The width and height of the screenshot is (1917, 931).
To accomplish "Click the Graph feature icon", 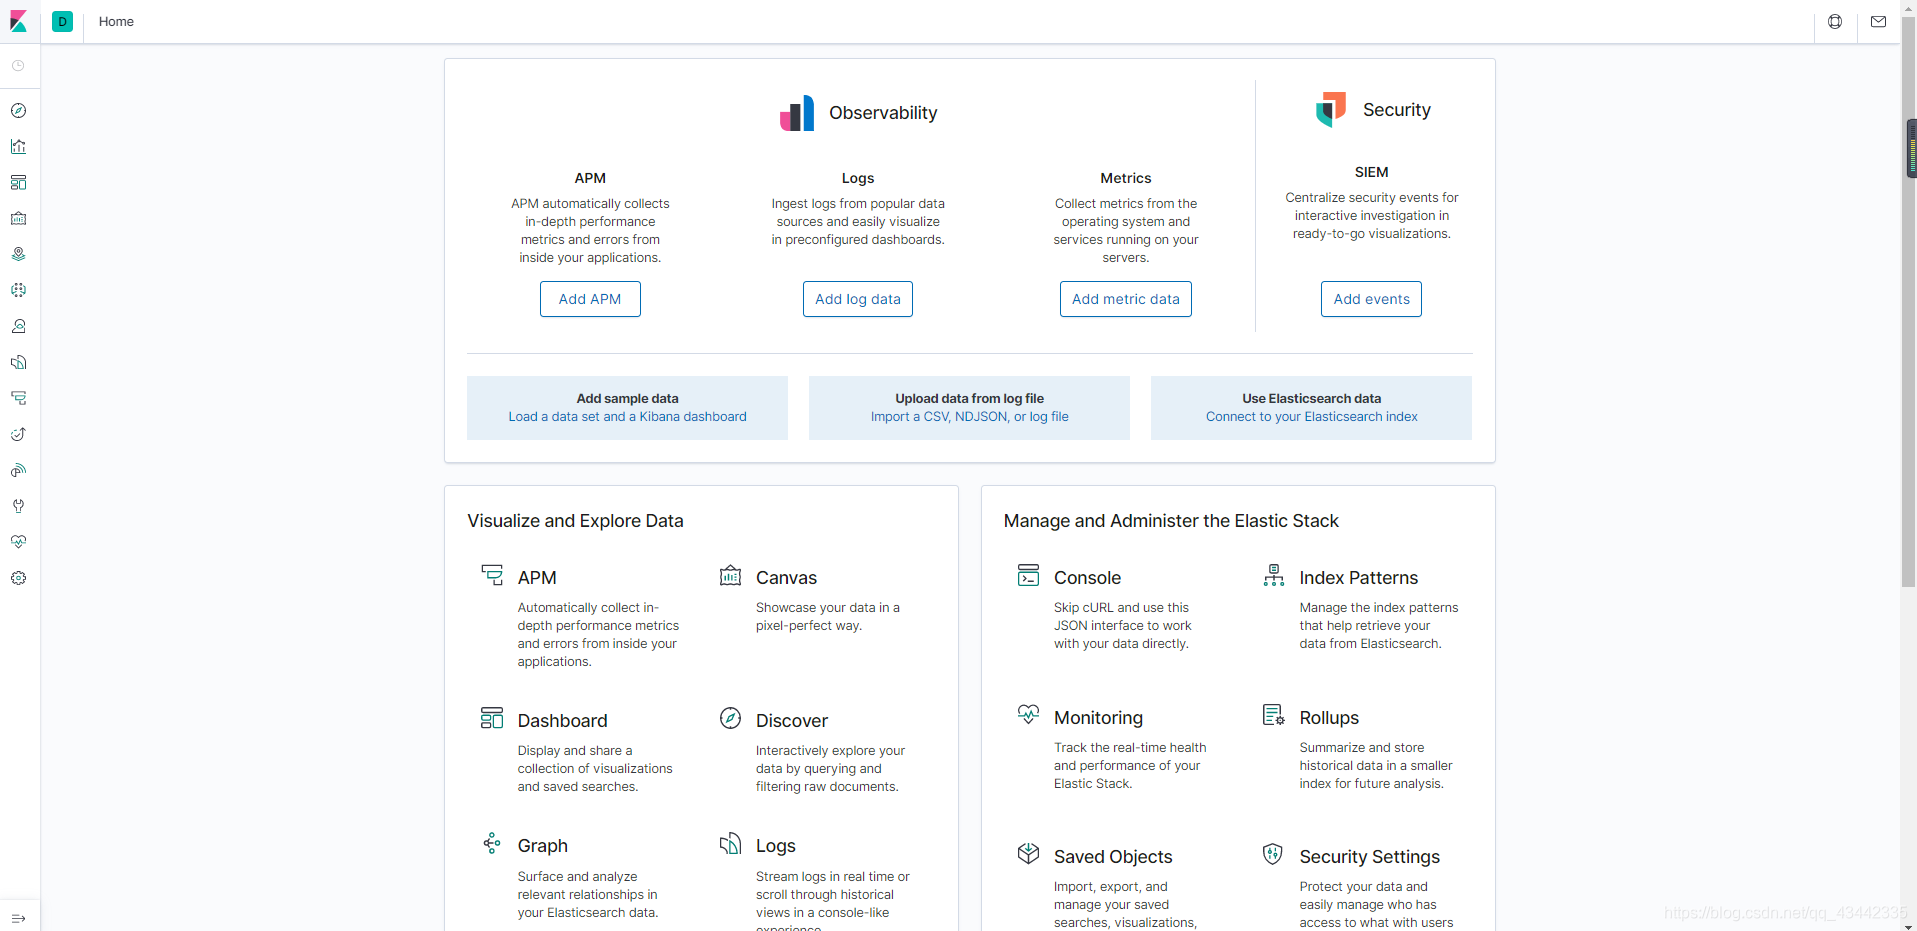I will [x=492, y=843].
